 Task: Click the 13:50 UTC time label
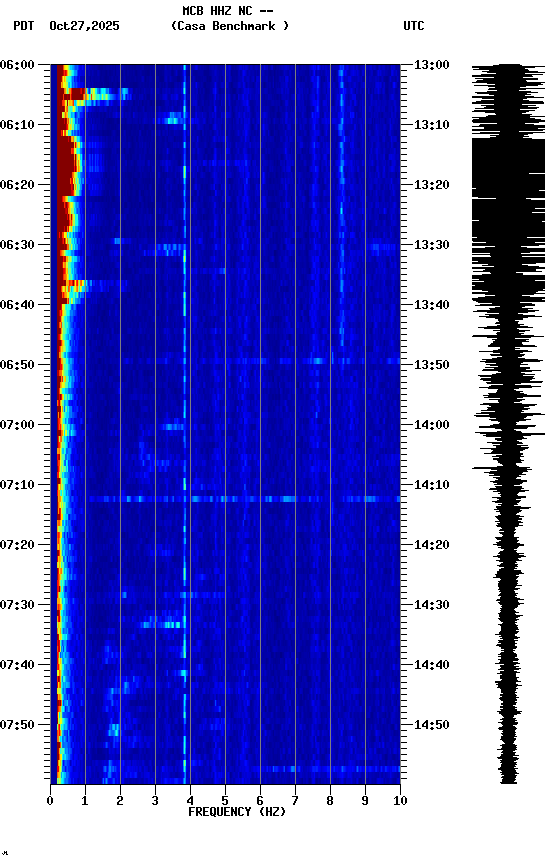click(x=432, y=365)
